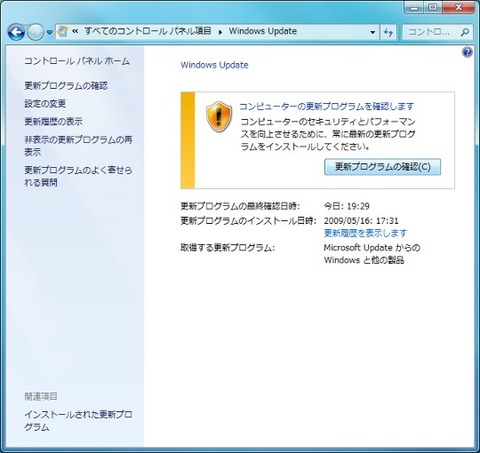This screenshot has width=480, height=453.
Task: Open help with the blue question icon
Action: pyautogui.click(x=467, y=52)
